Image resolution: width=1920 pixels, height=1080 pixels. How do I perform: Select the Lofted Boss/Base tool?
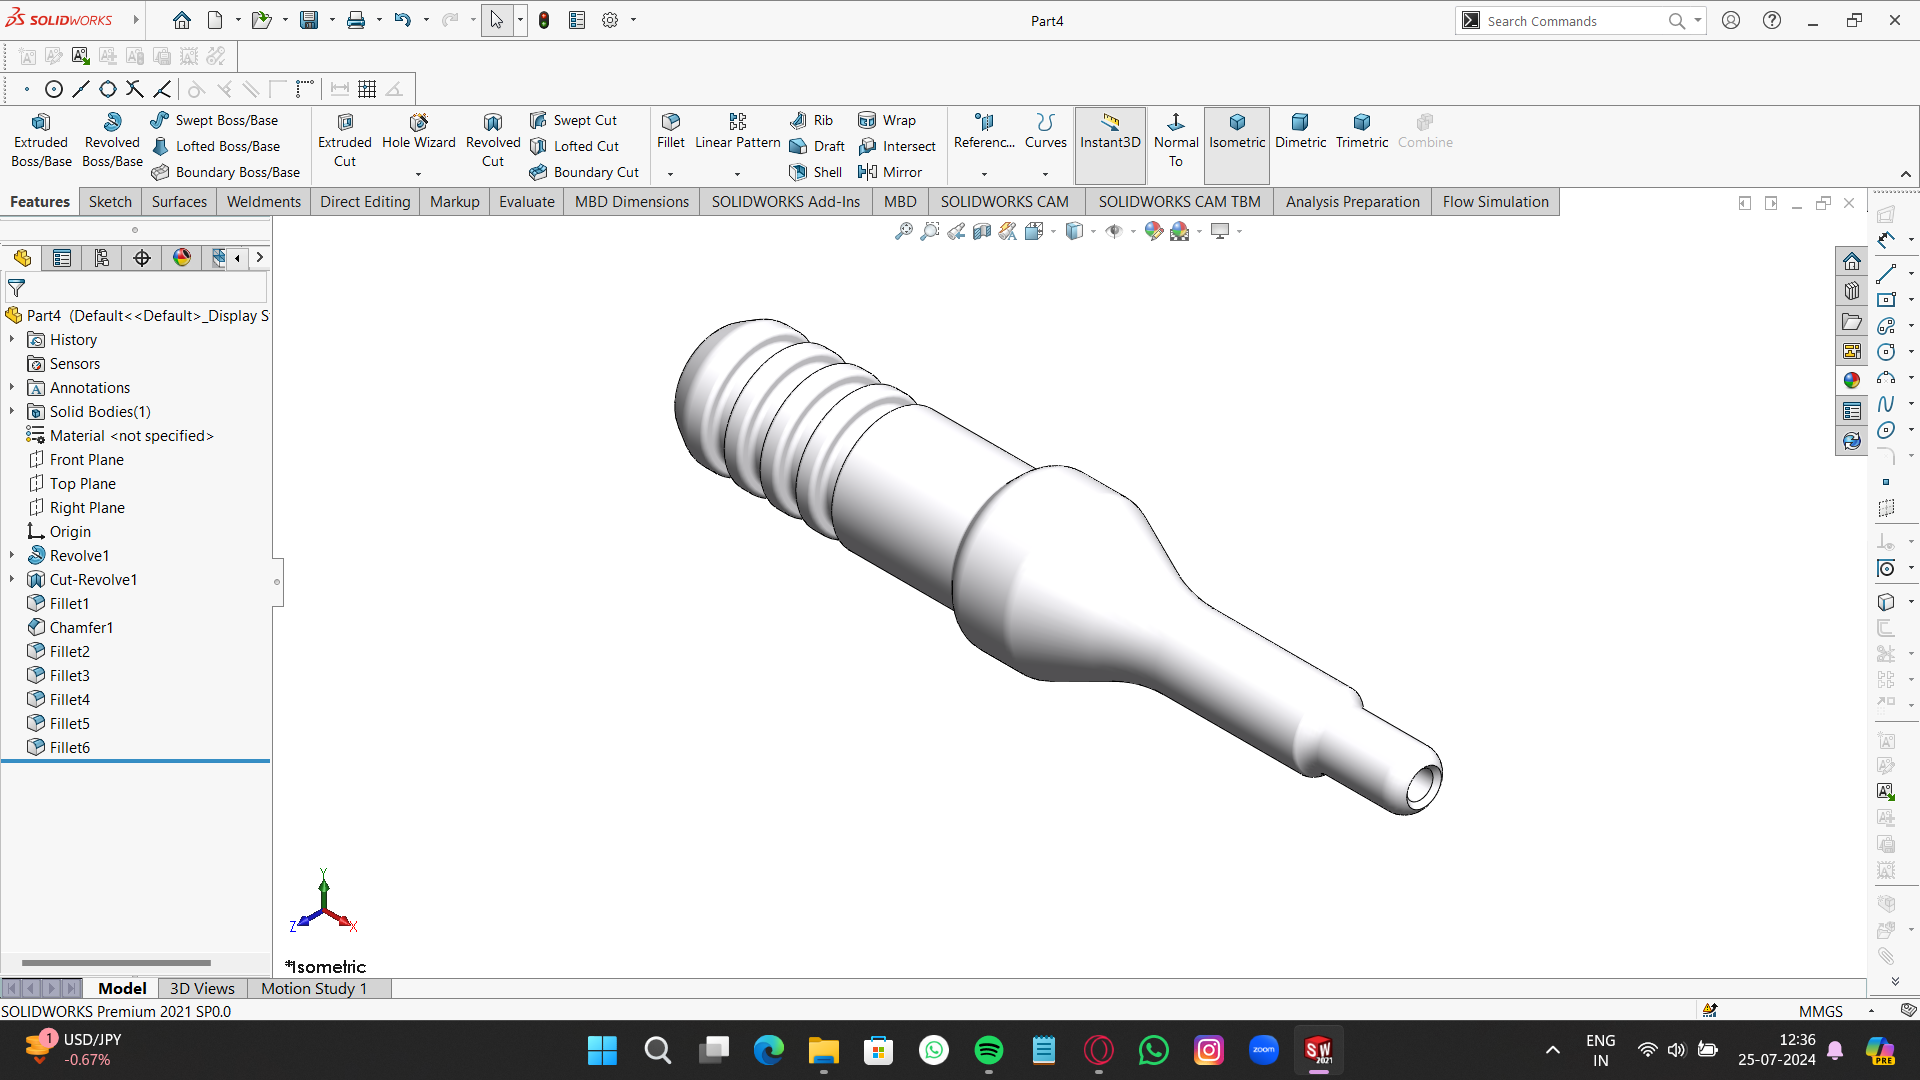(216, 146)
